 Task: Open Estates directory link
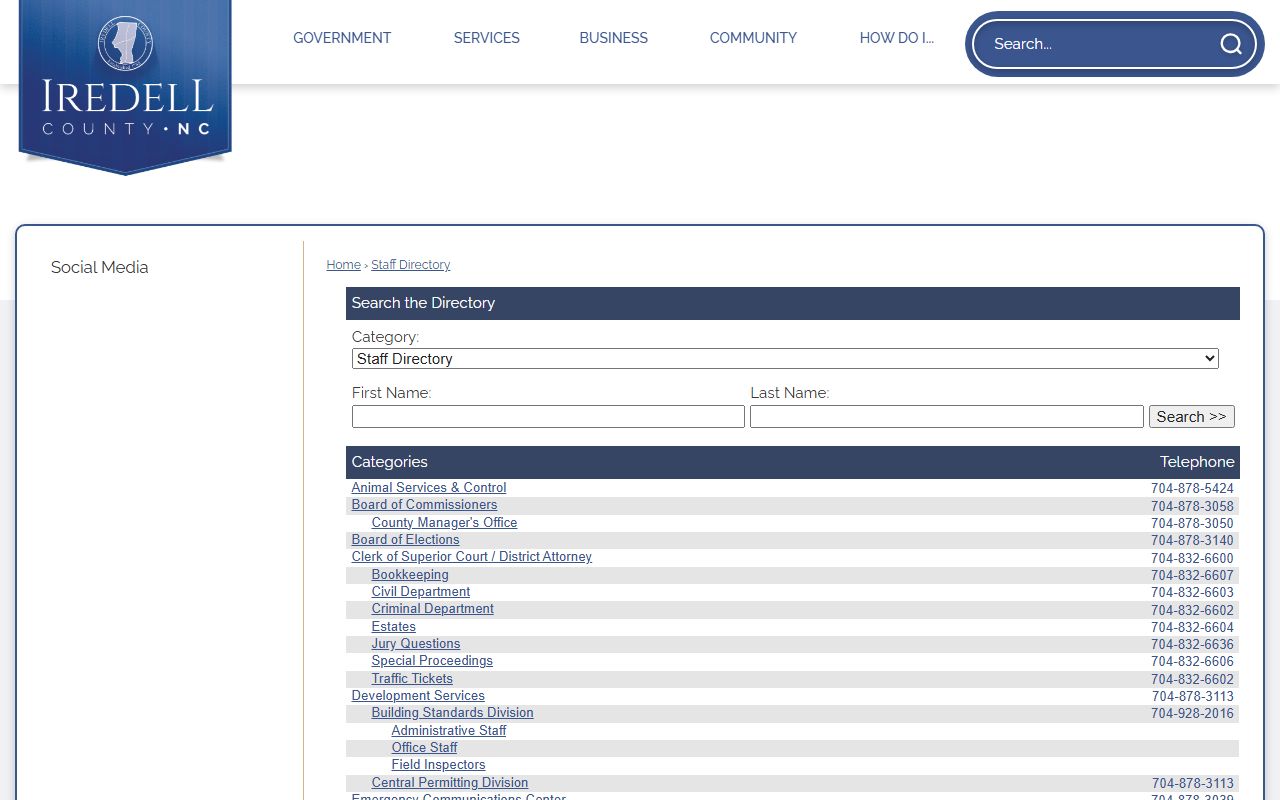click(394, 627)
